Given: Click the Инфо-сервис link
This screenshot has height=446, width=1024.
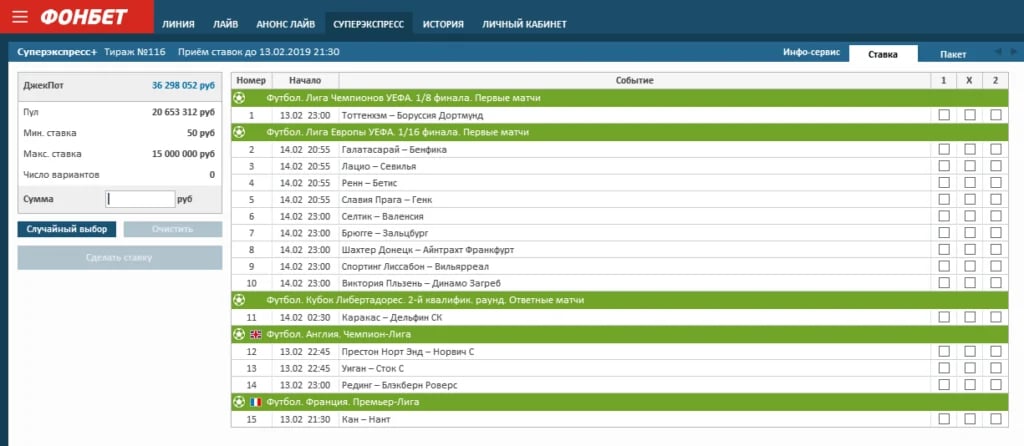Looking at the screenshot, I should [x=812, y=52].
